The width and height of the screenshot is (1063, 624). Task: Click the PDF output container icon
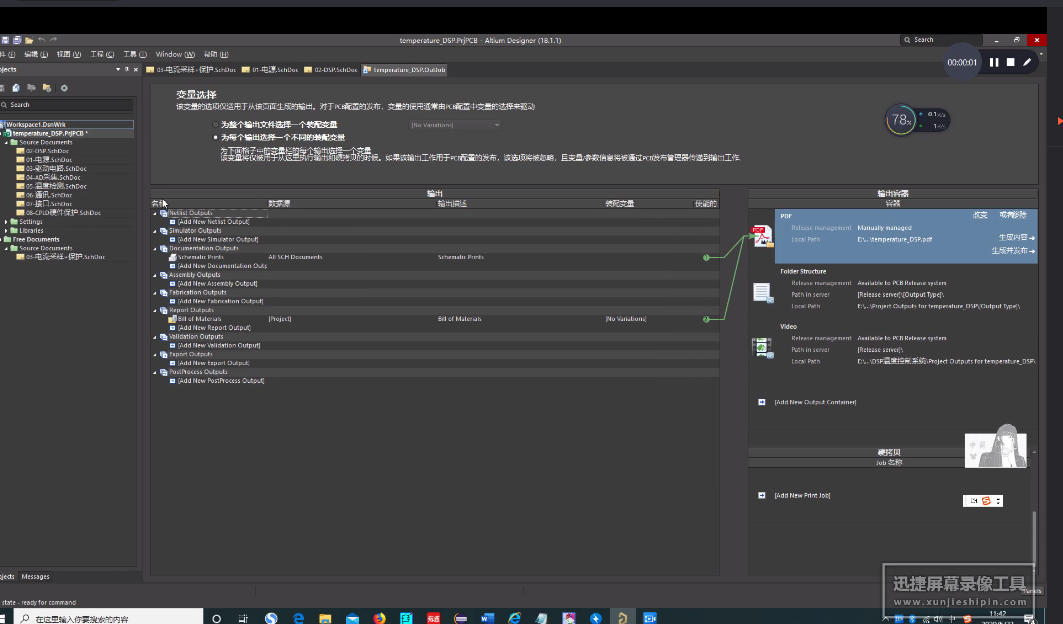761,236
